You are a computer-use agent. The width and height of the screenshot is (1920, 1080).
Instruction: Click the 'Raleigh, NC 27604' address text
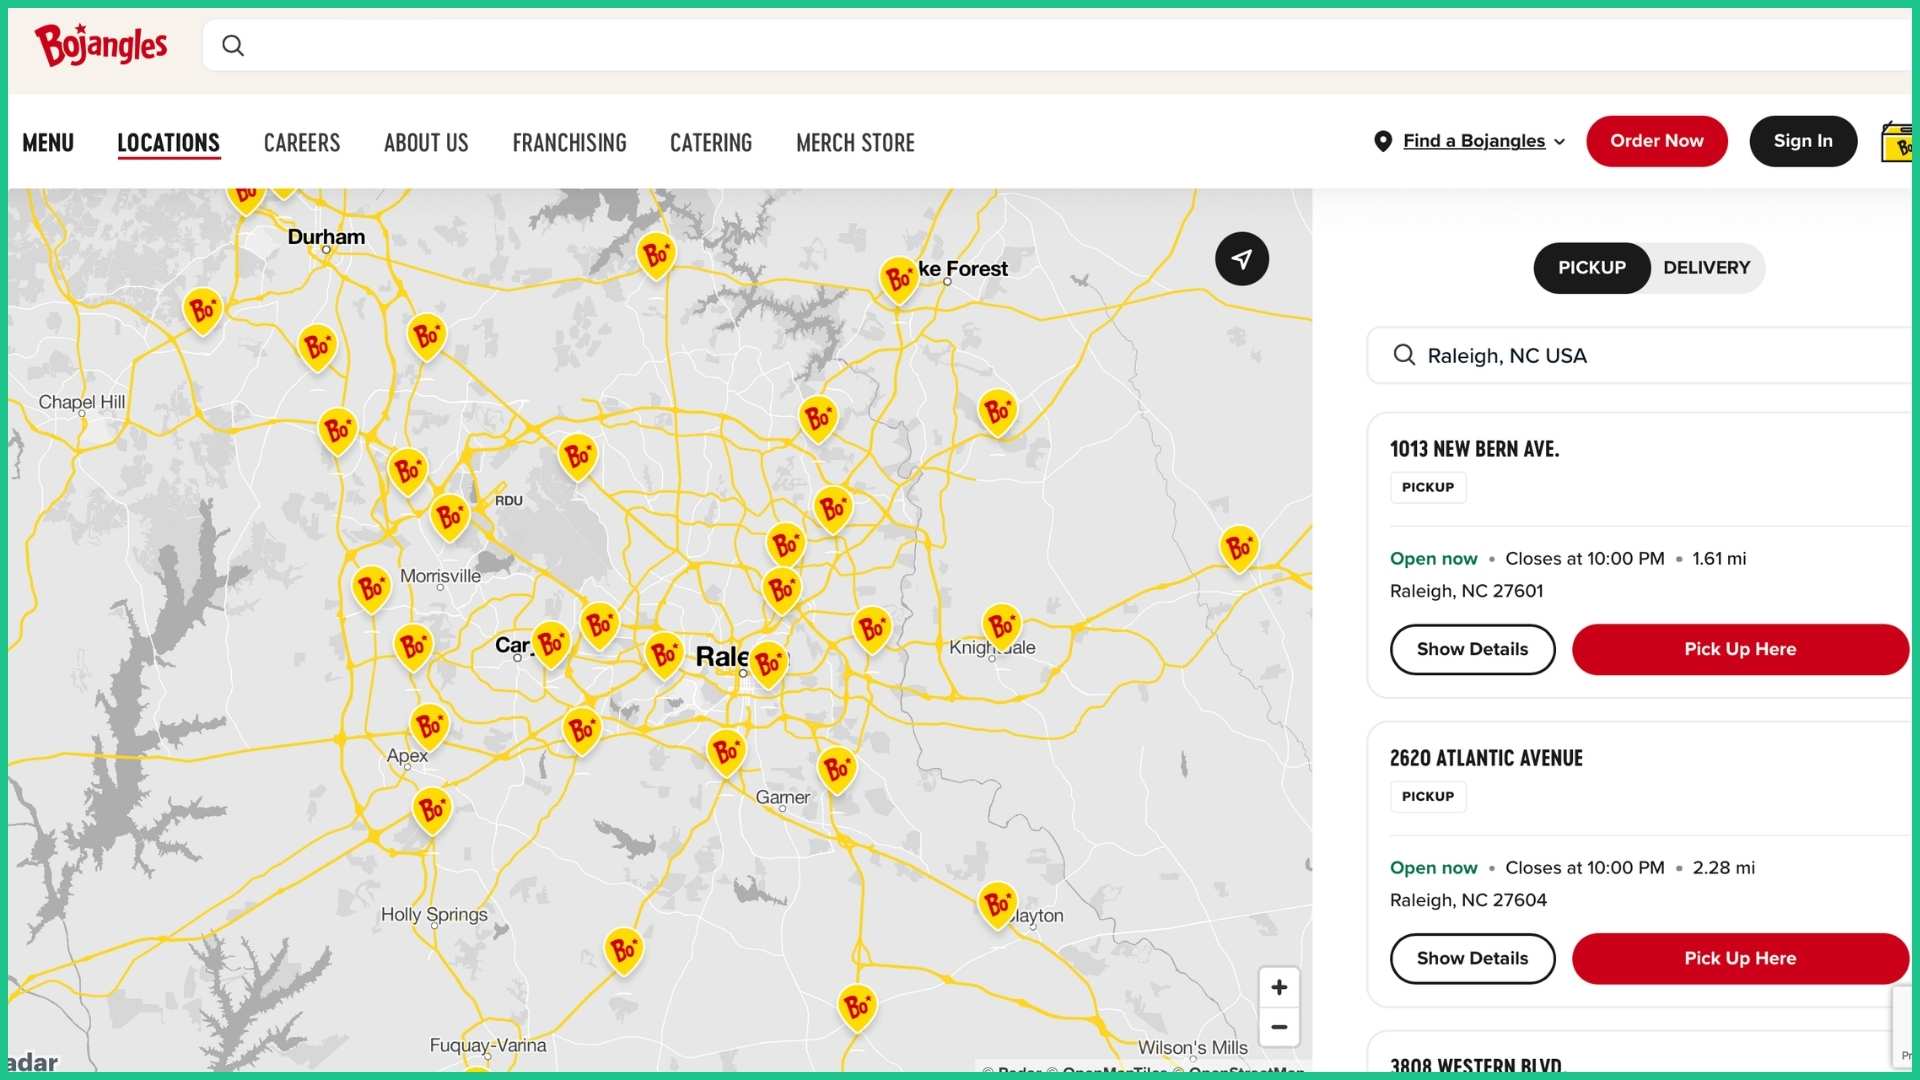coord(1468,900)
